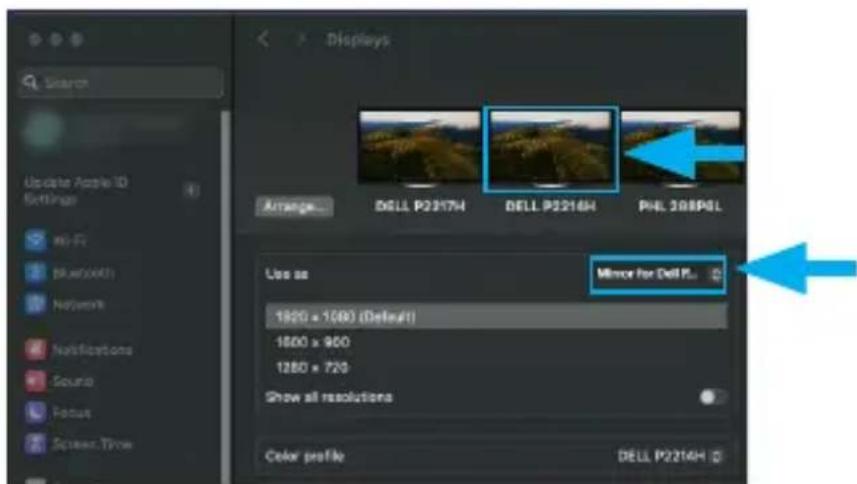This screenshot has height=484, width=857.
Task: Toggle Show all resolutions switch
Action: (x=712, y=397)
